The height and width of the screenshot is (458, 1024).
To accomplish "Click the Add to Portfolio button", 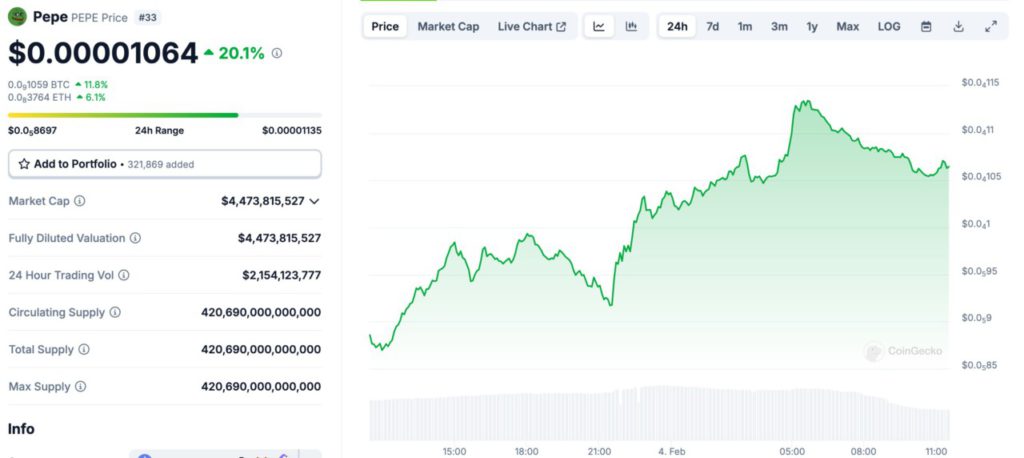I will click(165, 163).
